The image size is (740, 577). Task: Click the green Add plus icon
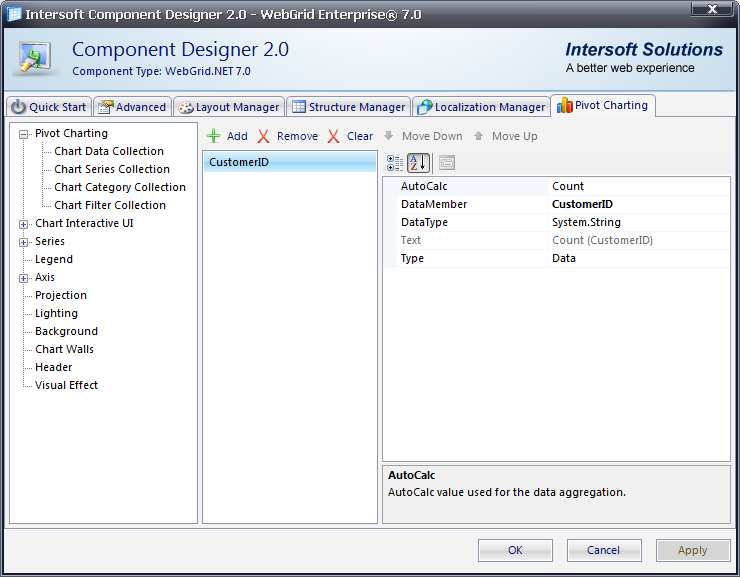213,136
